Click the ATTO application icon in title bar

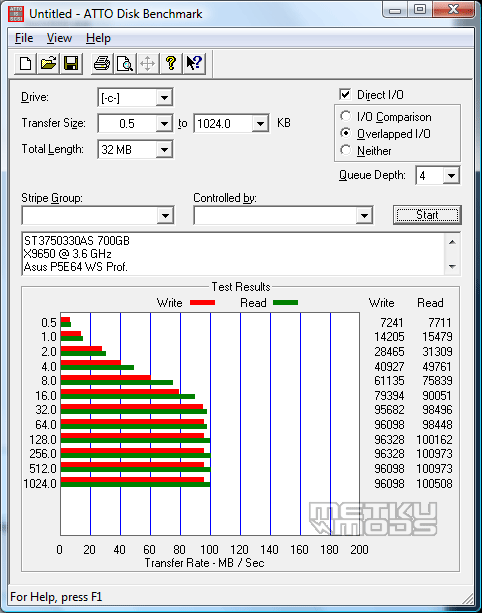(16, 14)
